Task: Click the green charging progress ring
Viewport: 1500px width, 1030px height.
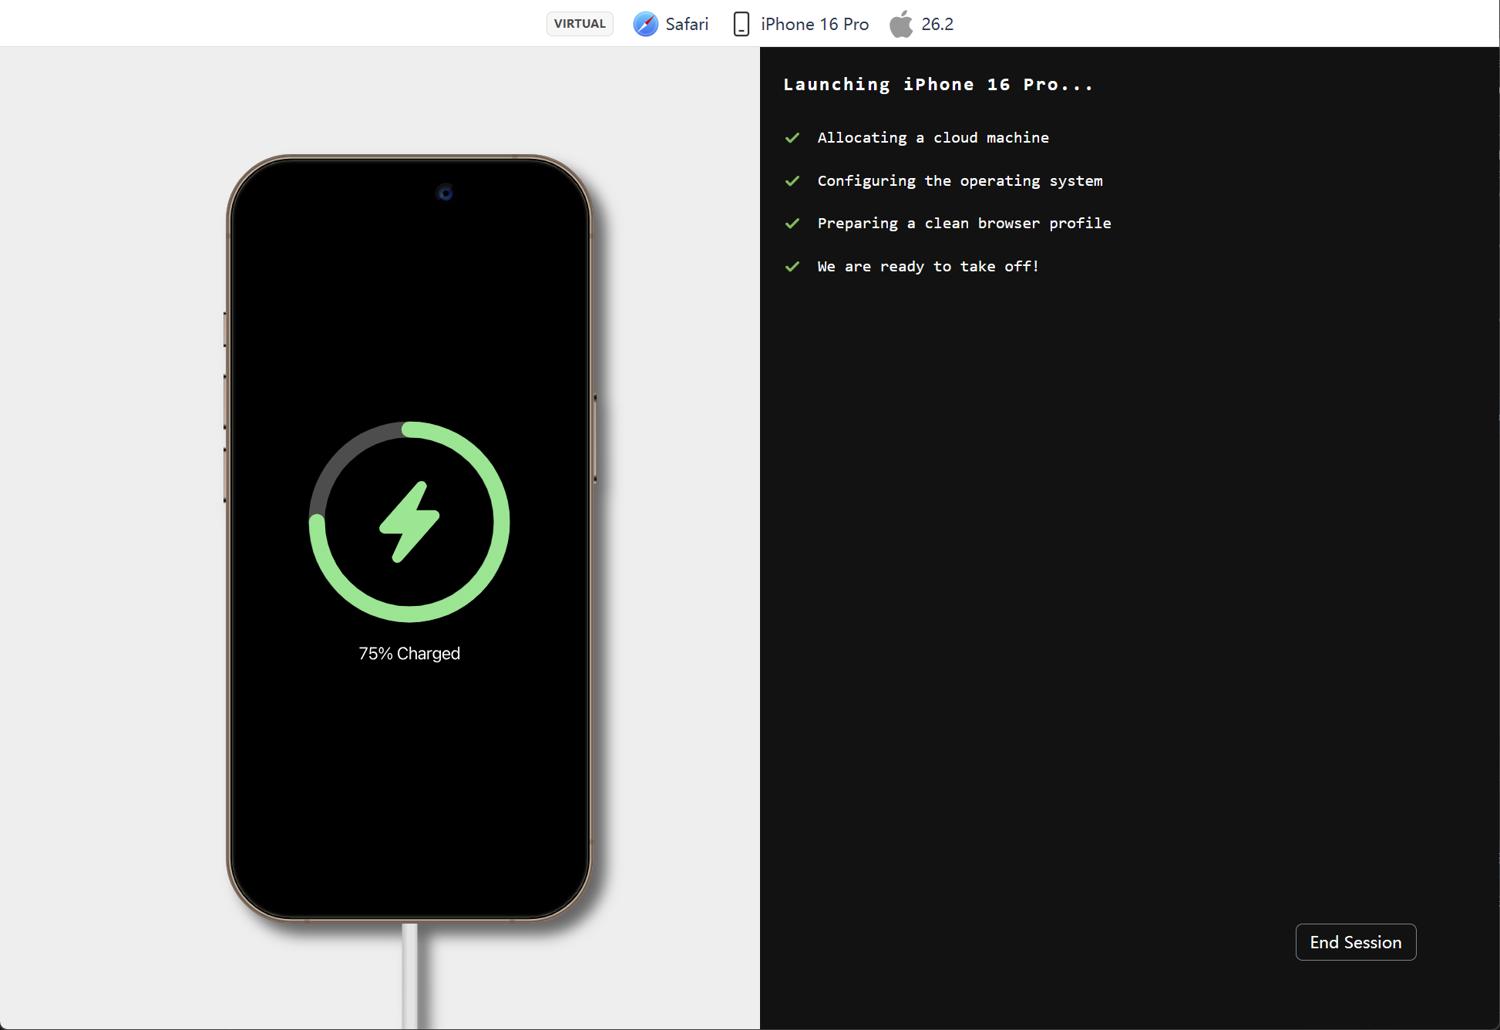Action: [410, 522]
